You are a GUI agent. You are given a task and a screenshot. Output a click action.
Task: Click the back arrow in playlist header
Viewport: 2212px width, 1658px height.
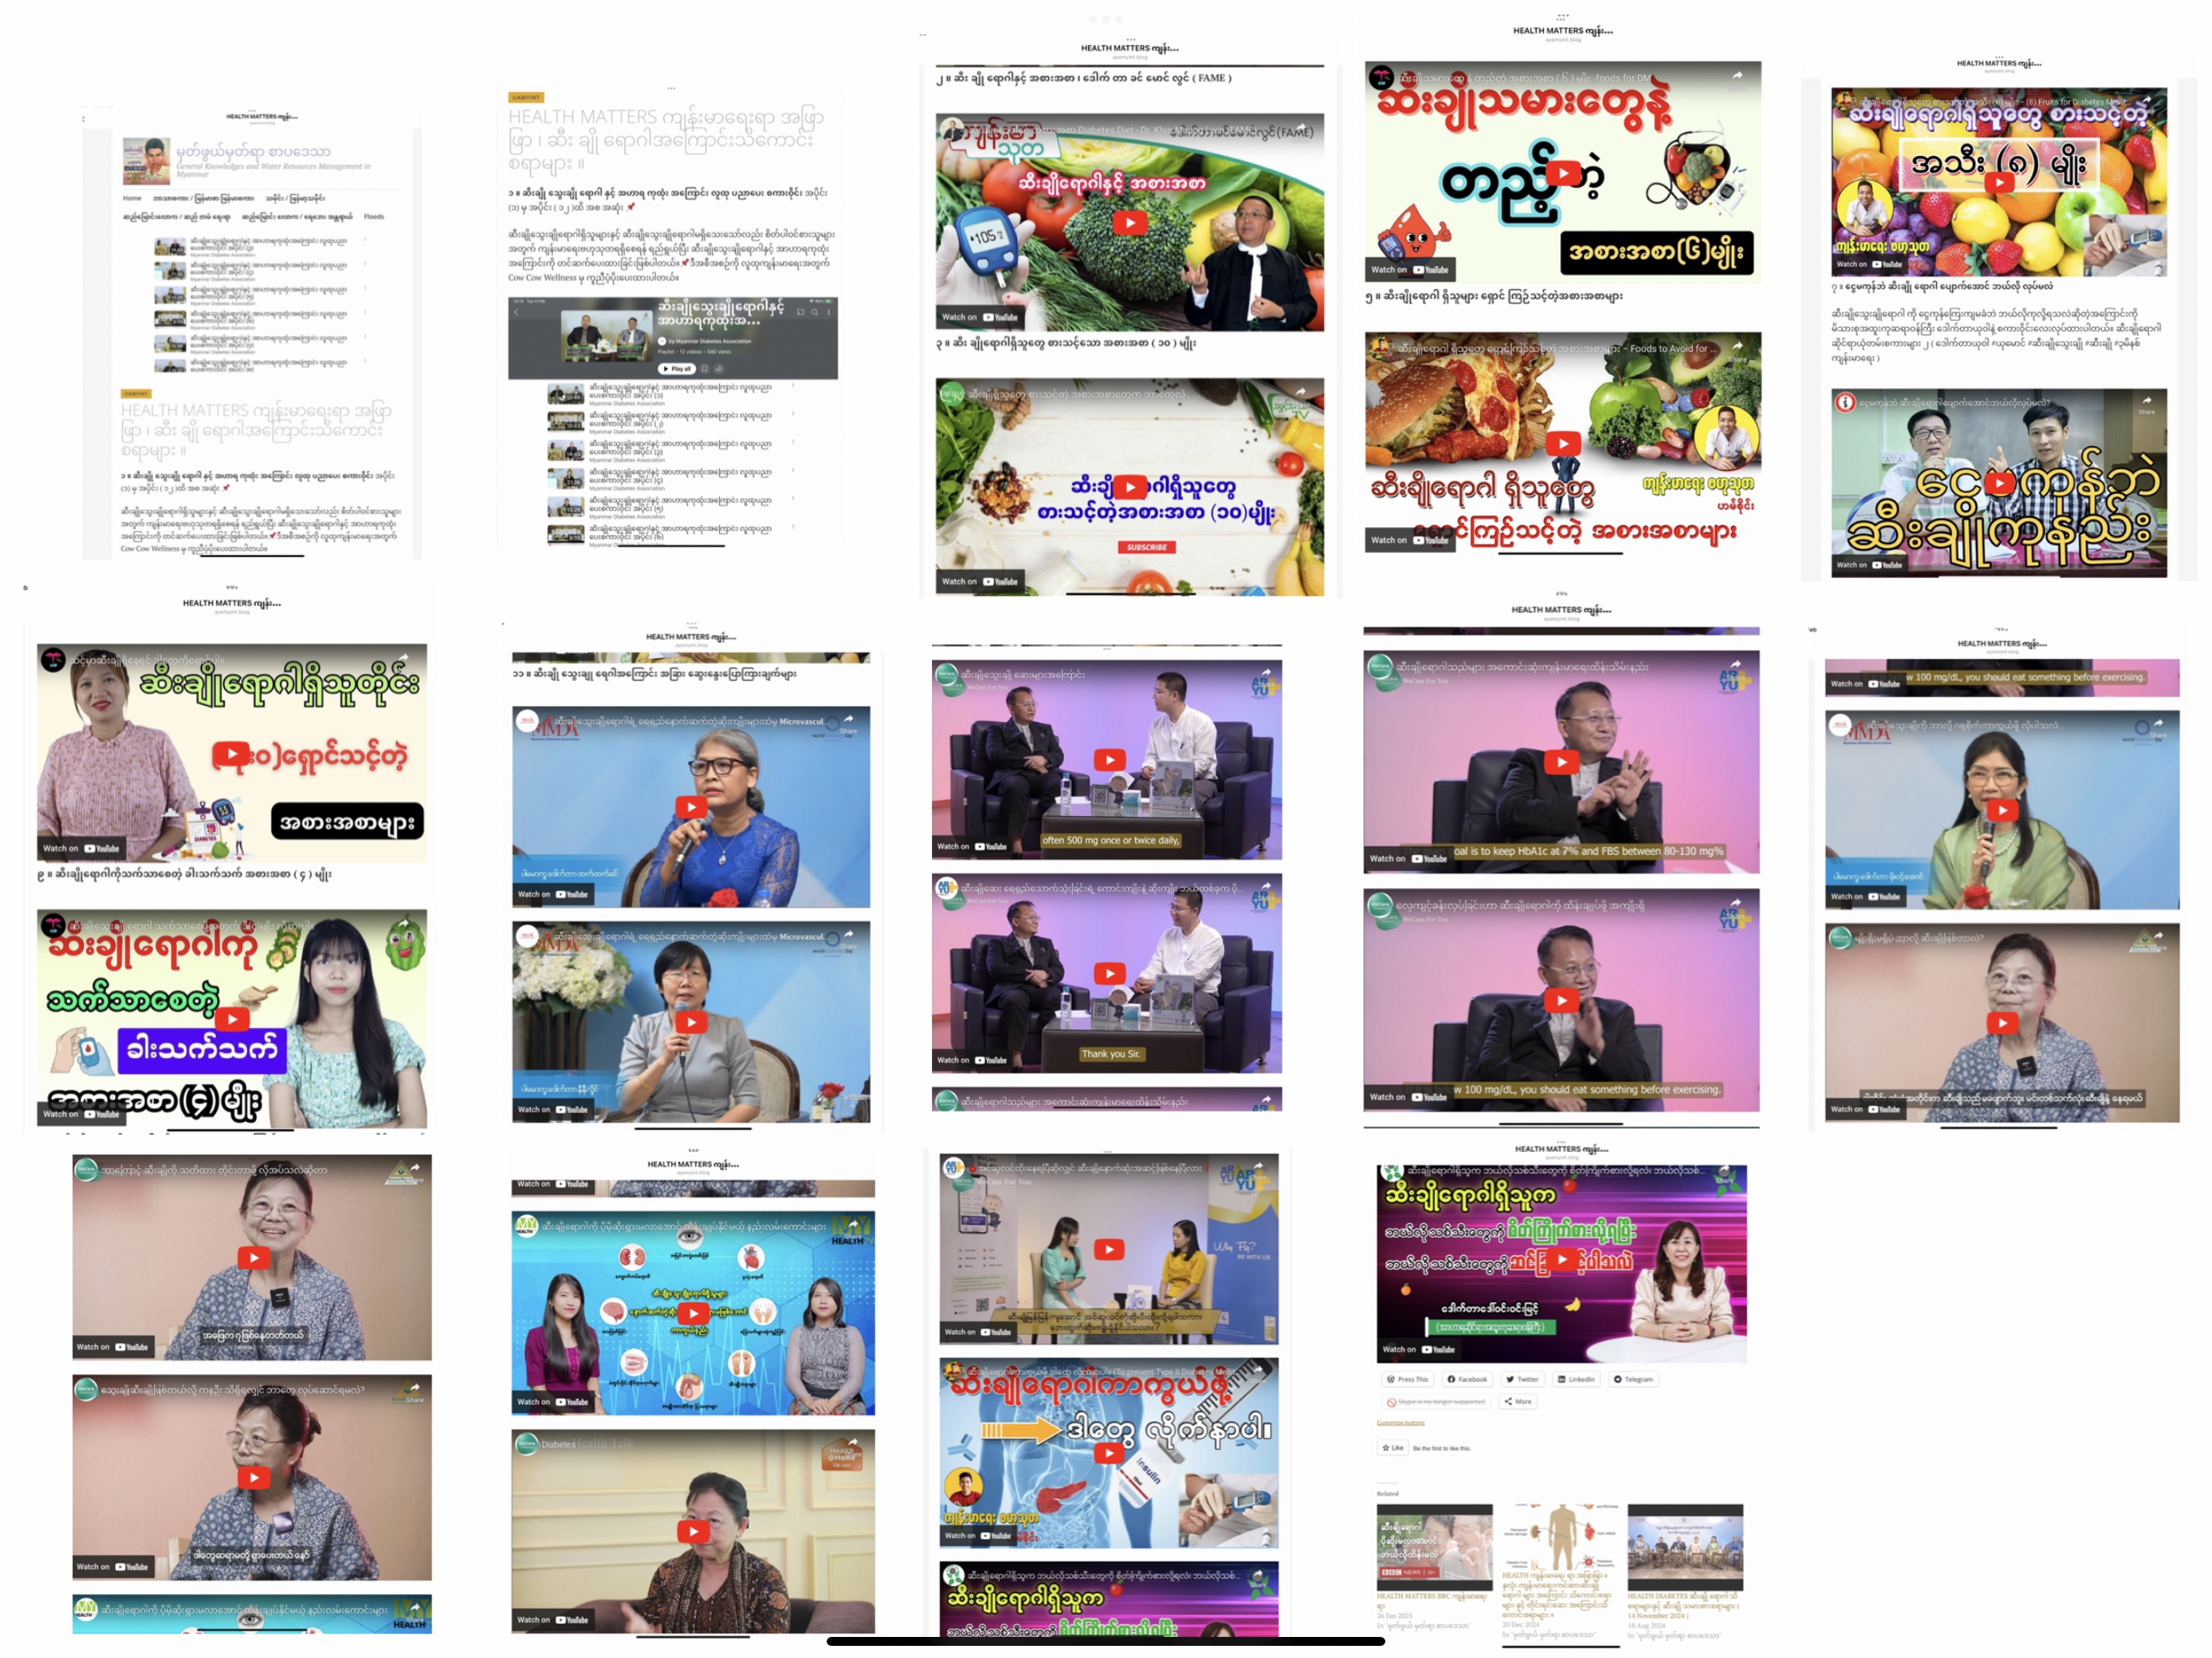(x=516, y=312)
